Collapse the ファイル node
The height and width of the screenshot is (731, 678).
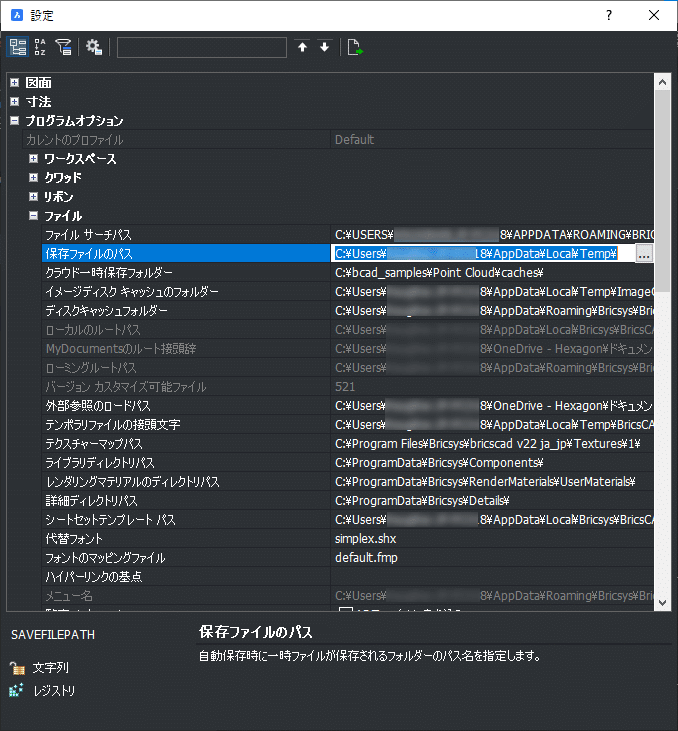point(33,216)
